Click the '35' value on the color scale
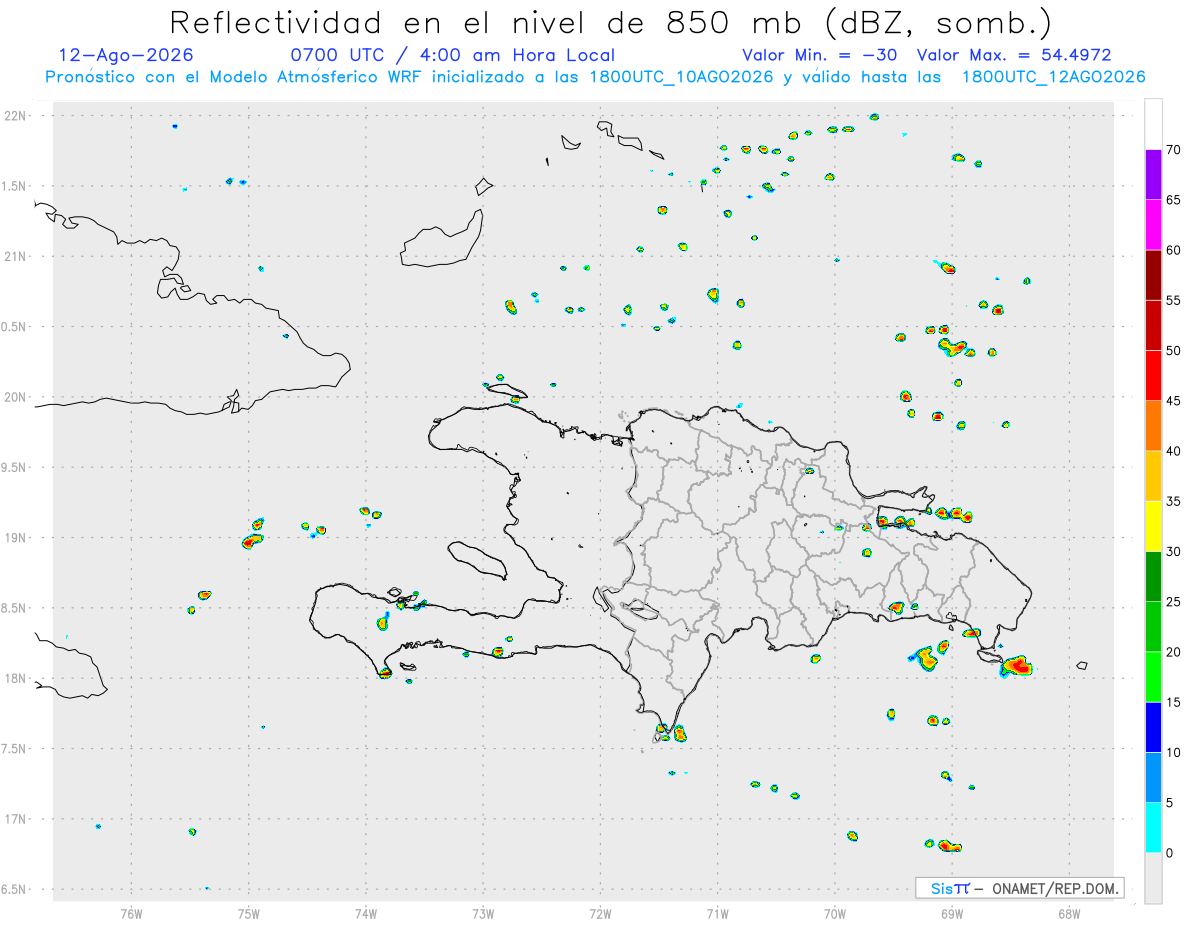1200x927 pixels. pyautogui.click(x=1174, y=501)
